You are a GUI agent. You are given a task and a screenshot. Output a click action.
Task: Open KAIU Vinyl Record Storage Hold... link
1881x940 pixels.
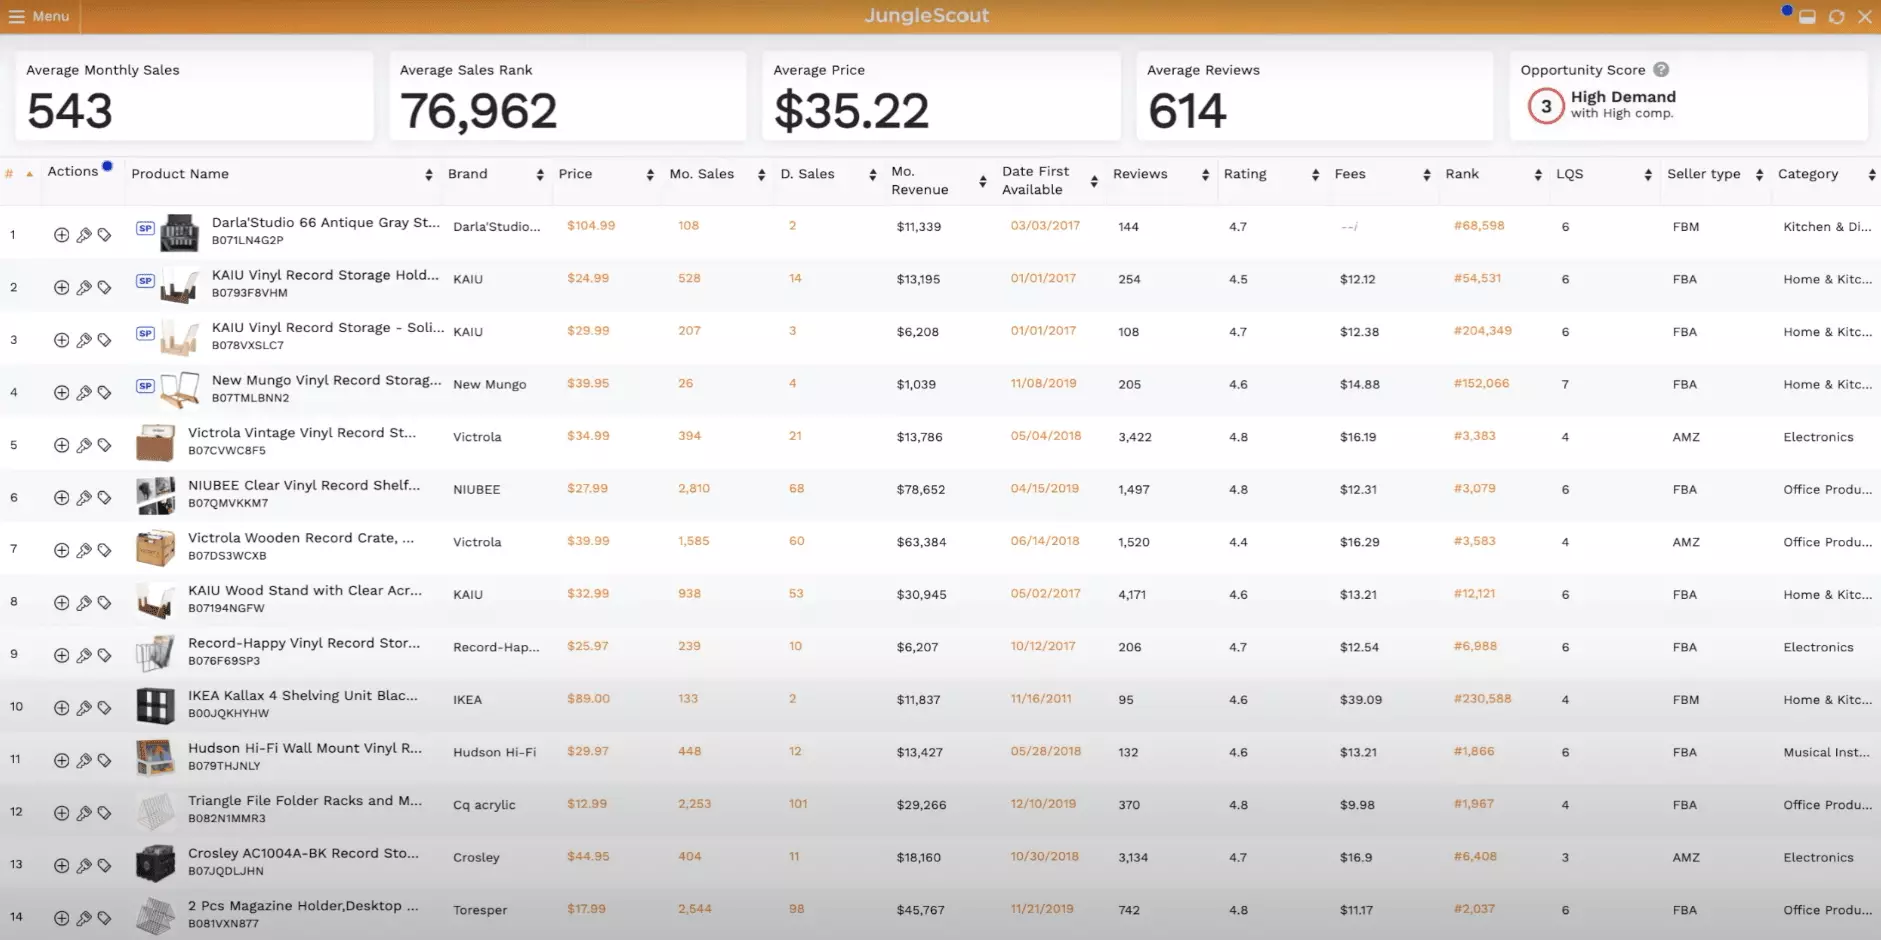325,275
